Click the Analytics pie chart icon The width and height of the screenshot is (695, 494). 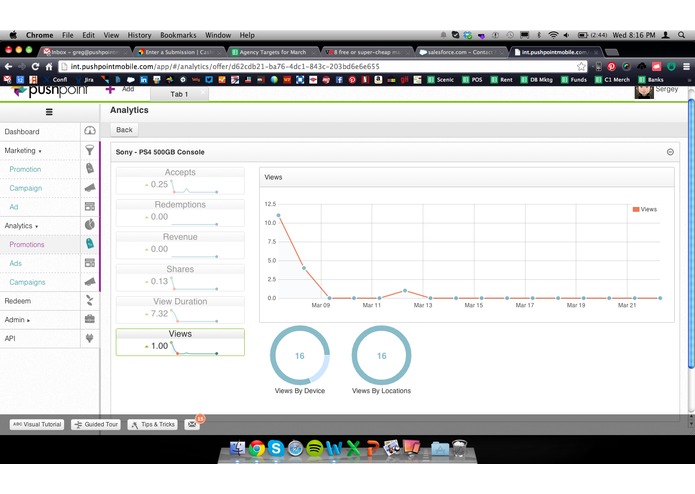point(90,225)
